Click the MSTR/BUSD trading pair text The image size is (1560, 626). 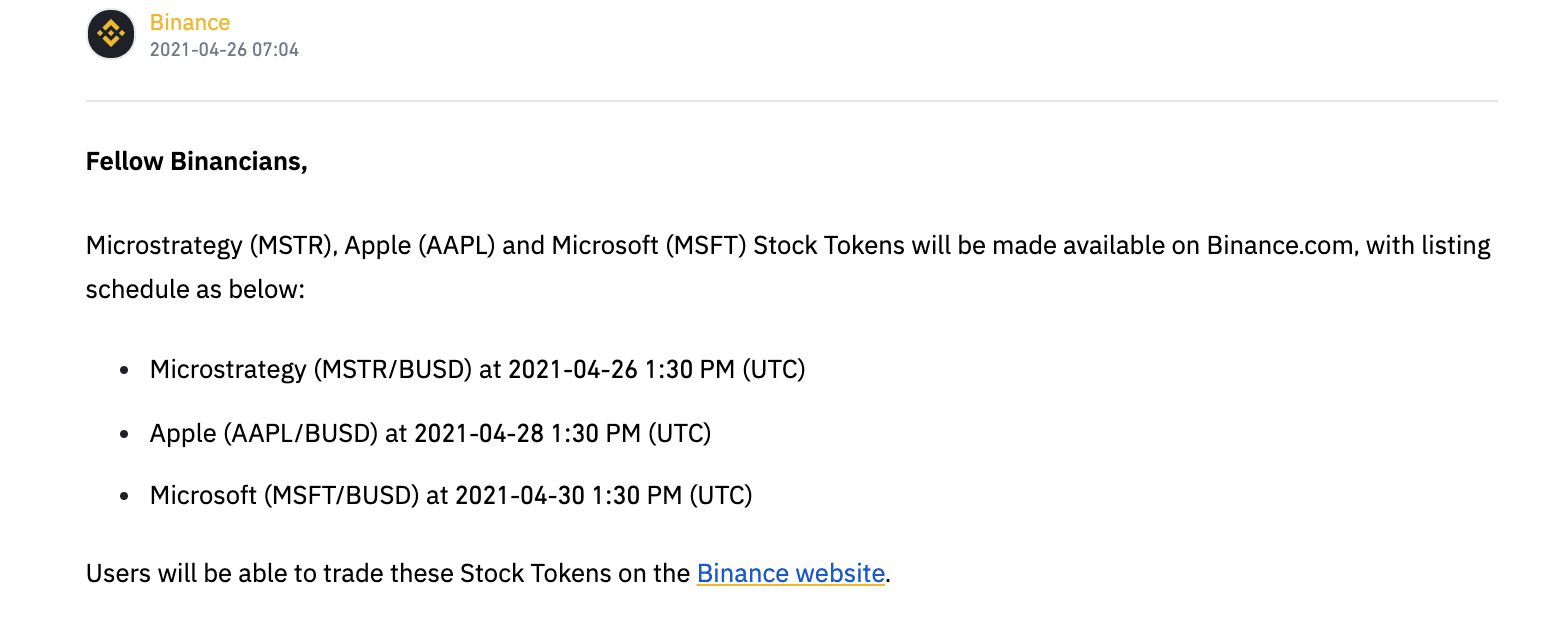click(393, 369)
